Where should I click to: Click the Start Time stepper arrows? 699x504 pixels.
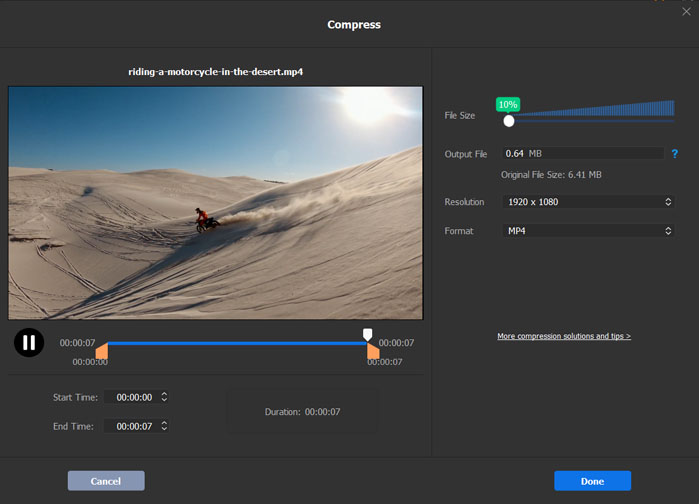pyautogui.click(x=164, y=397)
